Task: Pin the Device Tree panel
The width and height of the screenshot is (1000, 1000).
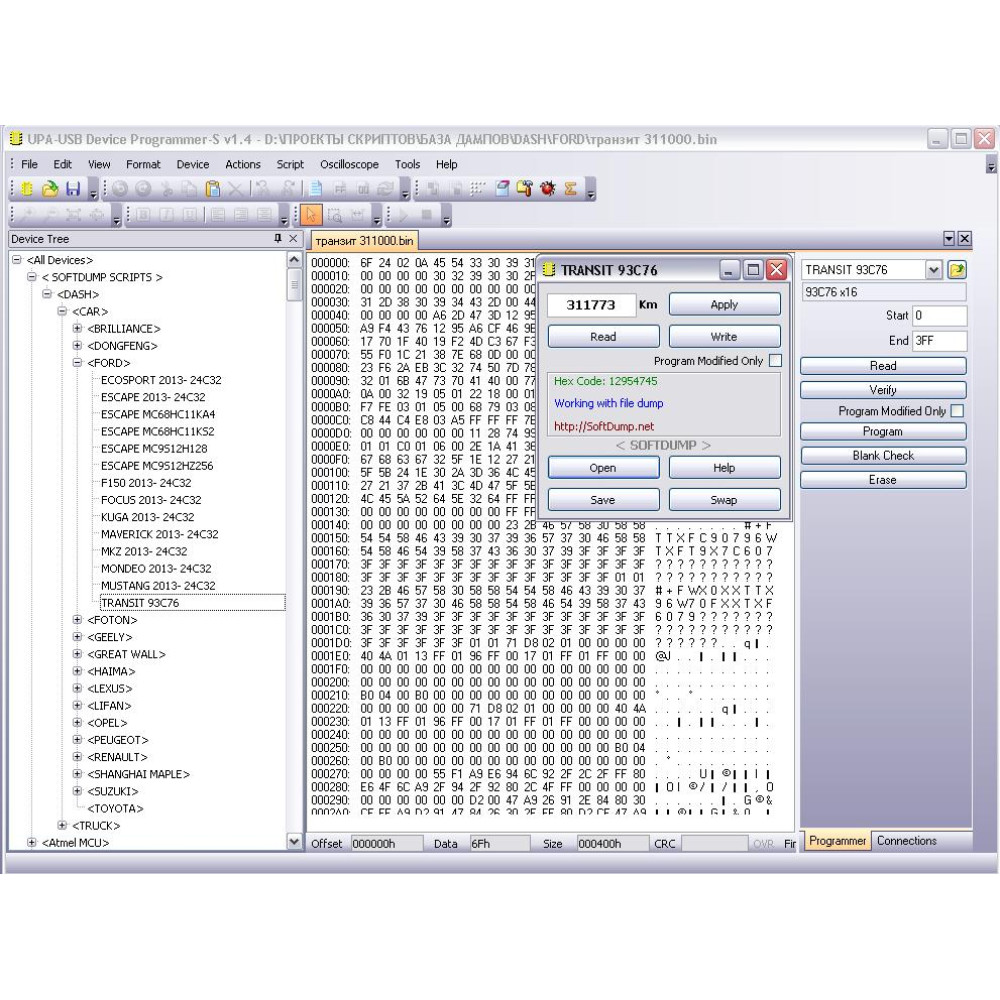Action: 277,239
